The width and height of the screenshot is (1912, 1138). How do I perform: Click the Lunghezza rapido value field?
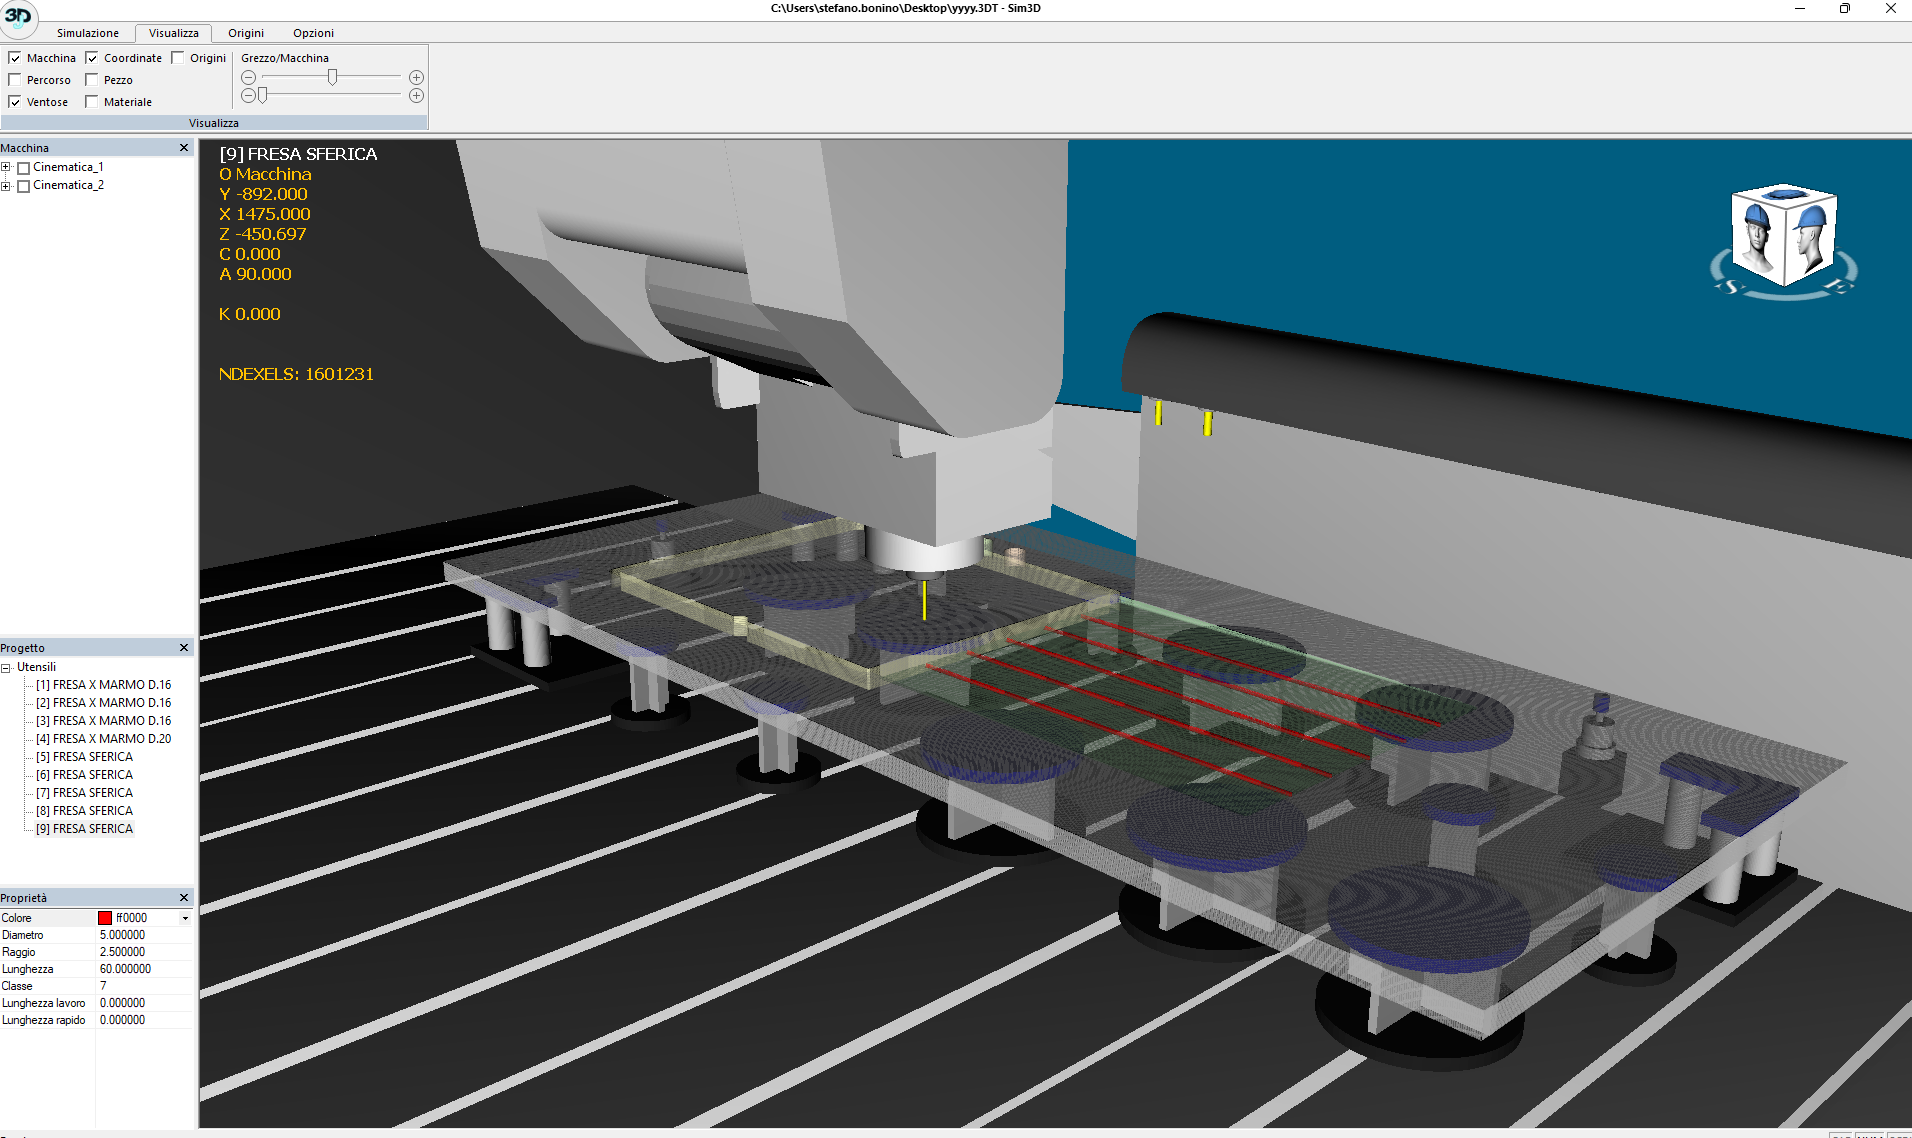[x=143, y=1020]
